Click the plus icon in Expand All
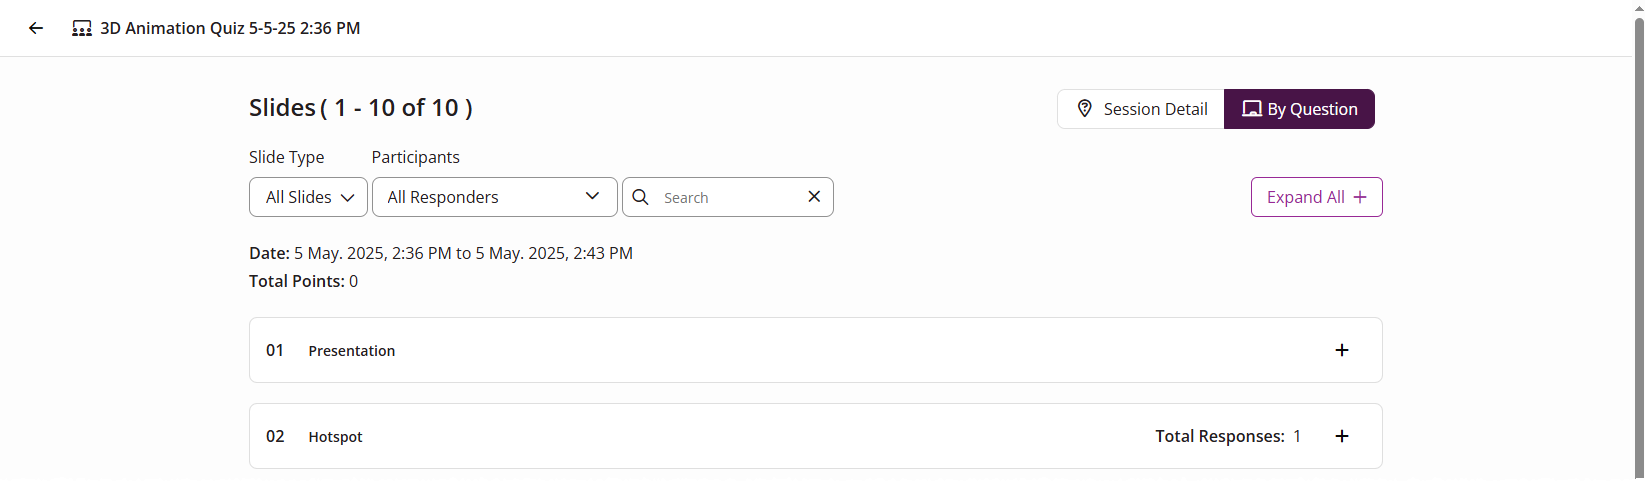The height and width of the screenshot is (482, 1645). [x=1360, y=197]
